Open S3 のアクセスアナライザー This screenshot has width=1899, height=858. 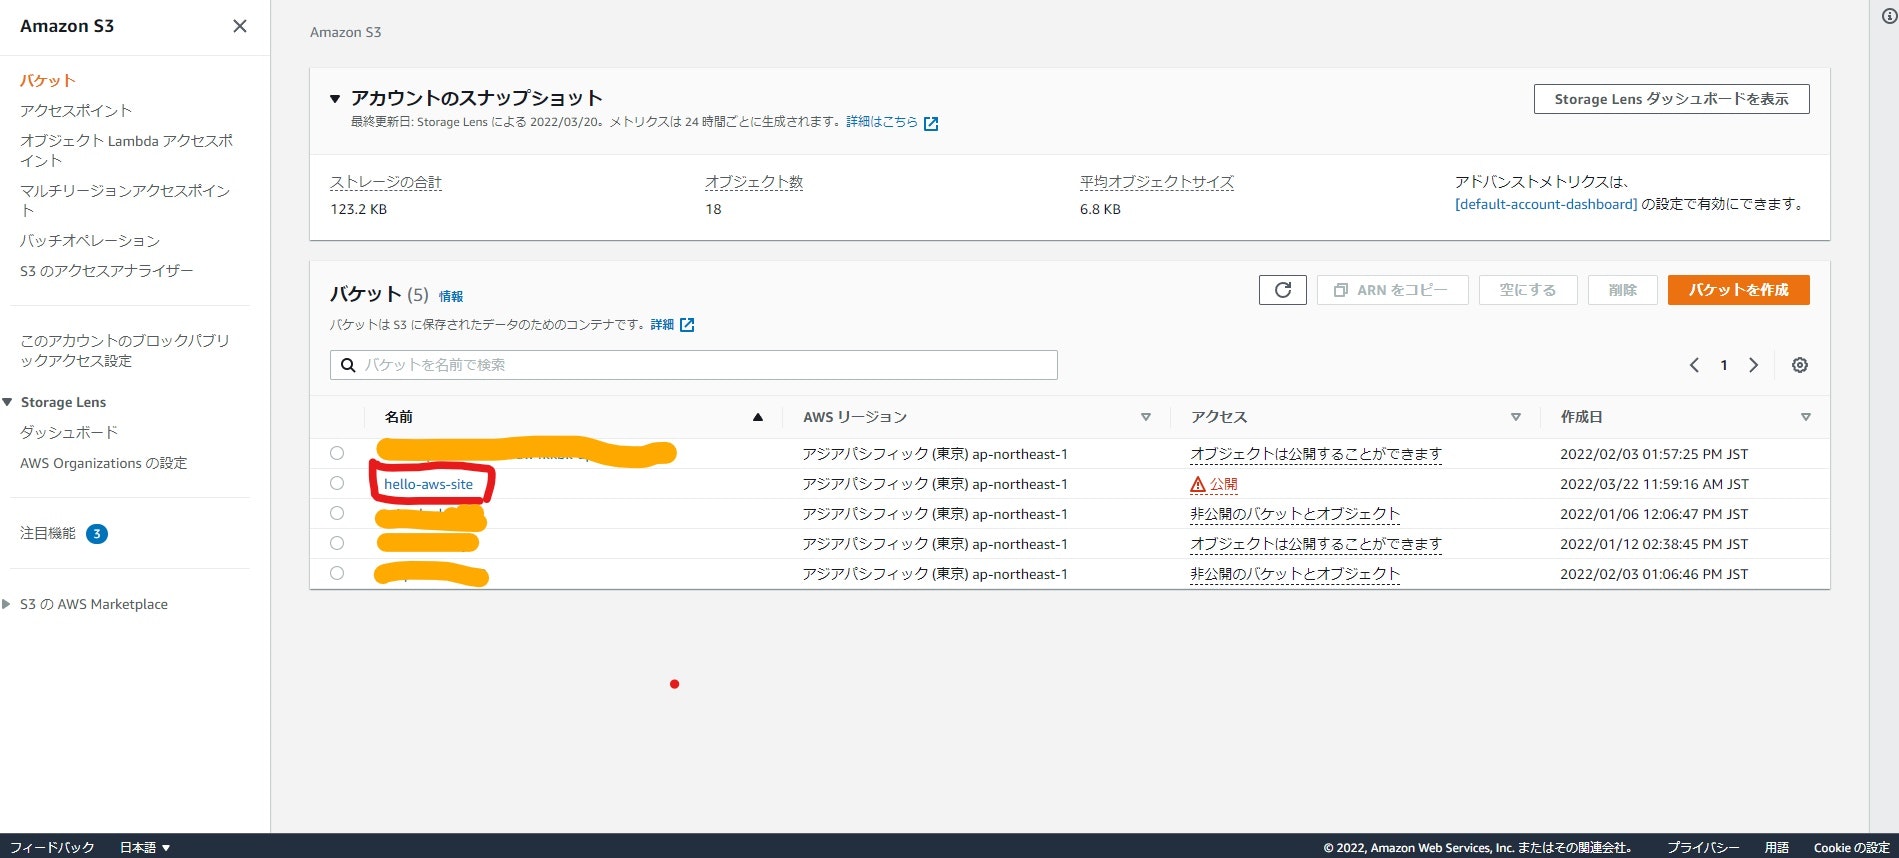(x=107, y=270)
